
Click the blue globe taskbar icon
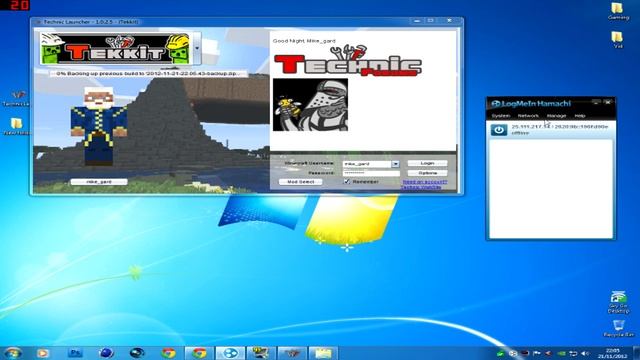pos(106,353)
